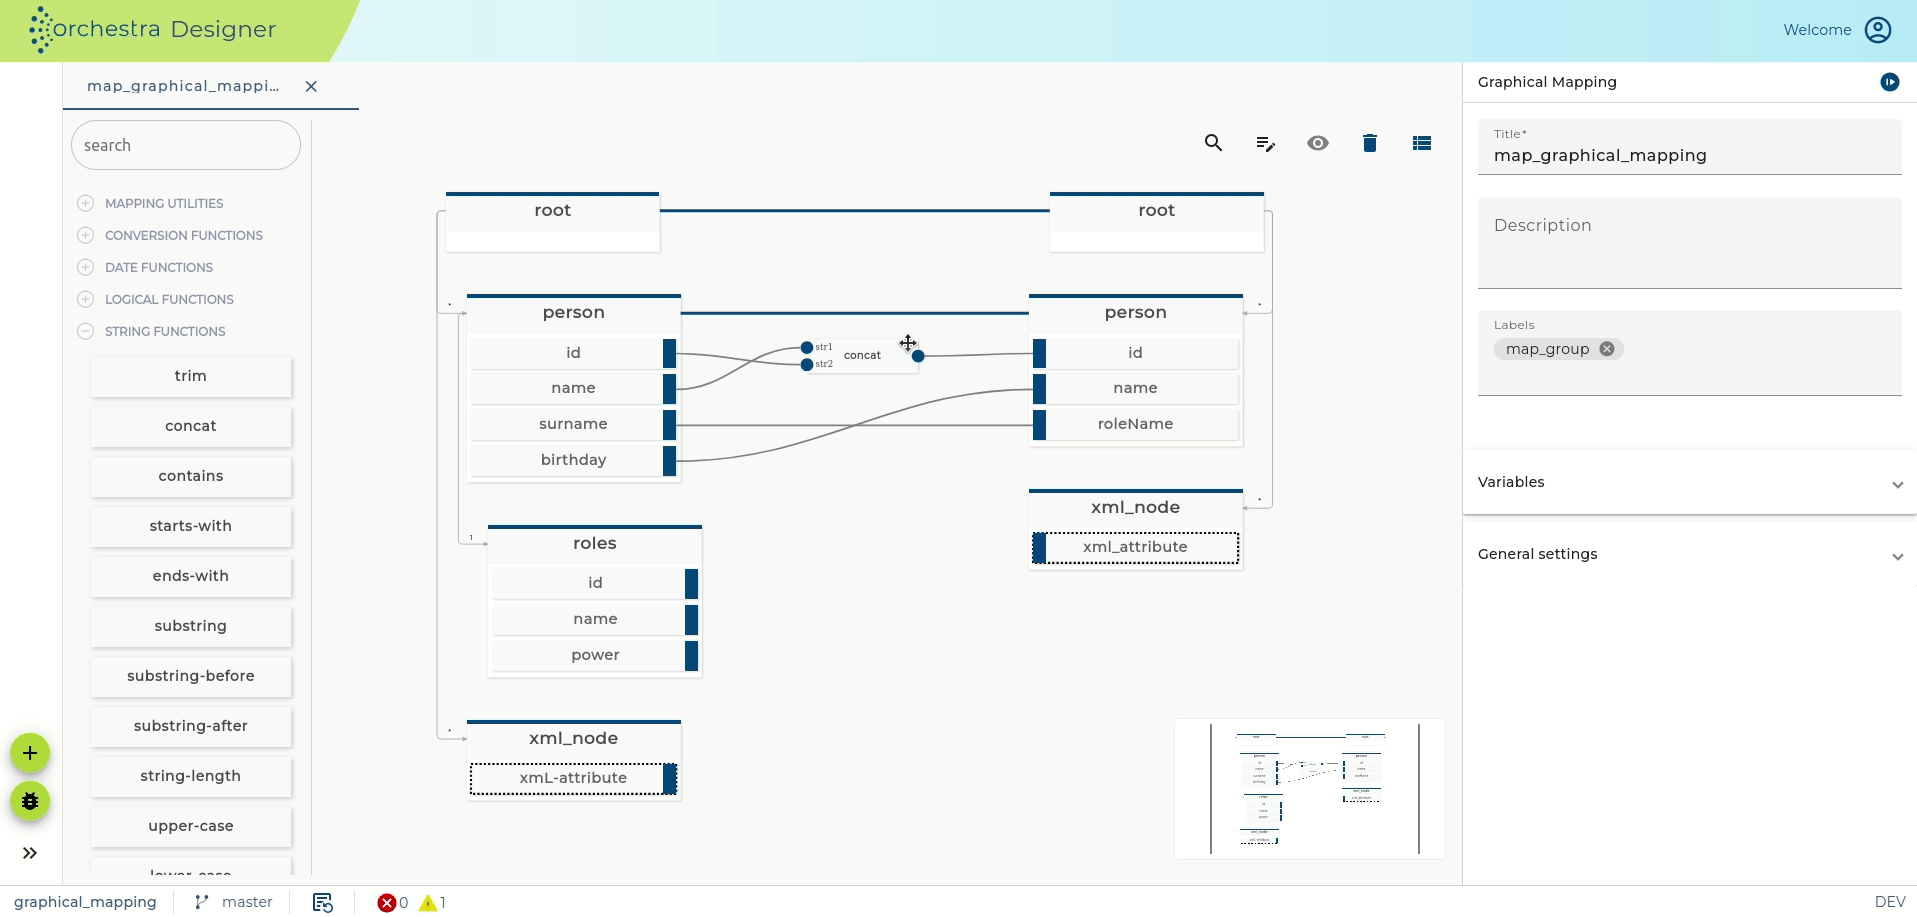
Task: Click the green plus add button
Action: (x=30, y=753)
